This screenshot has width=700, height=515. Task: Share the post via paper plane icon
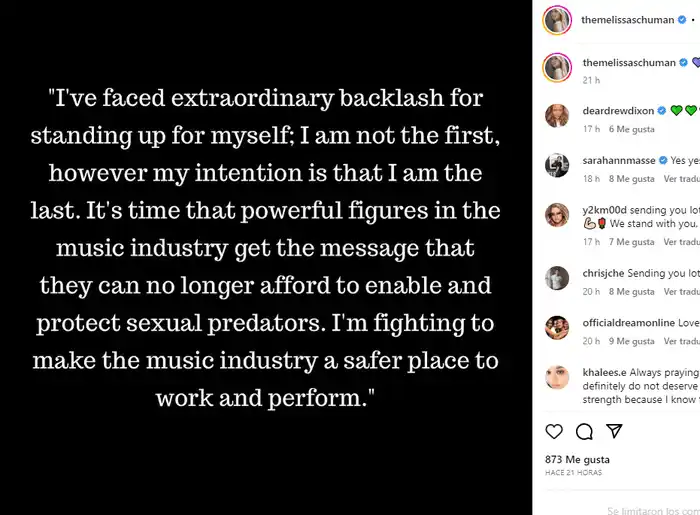pyautogui.click(x=615, y=431)
